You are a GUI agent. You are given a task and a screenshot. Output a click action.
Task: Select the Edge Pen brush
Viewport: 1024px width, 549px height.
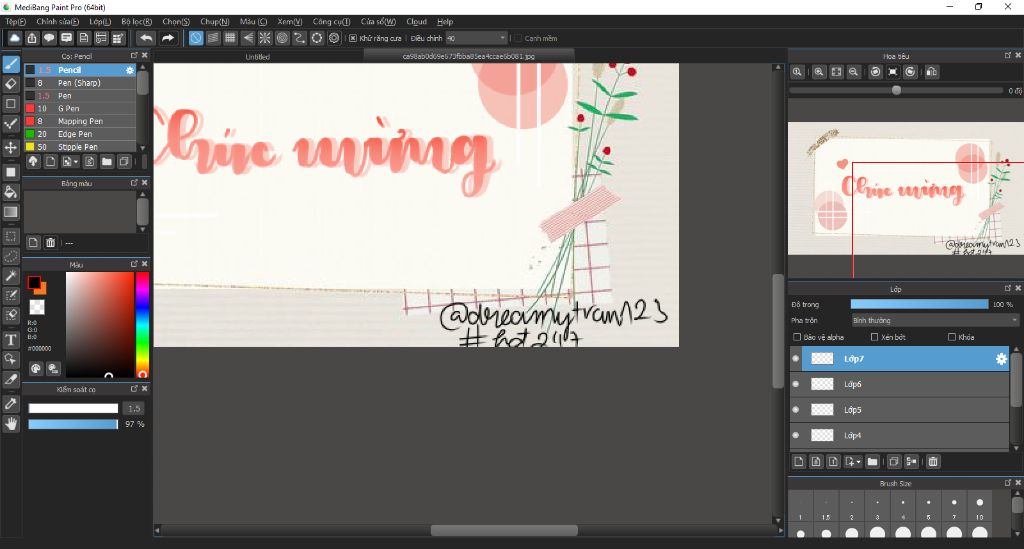(x=80, y=134)
